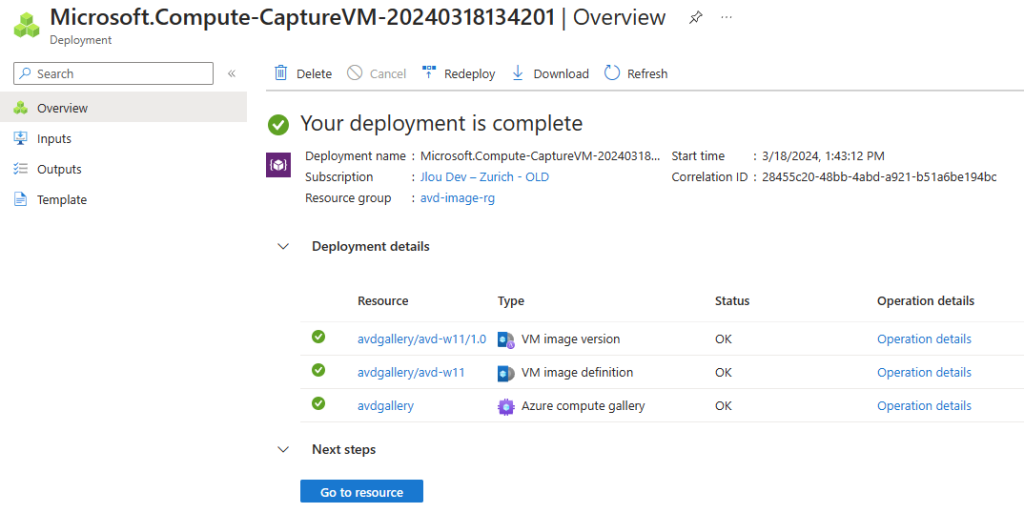Click the Operation details column header

pos(925,301)
